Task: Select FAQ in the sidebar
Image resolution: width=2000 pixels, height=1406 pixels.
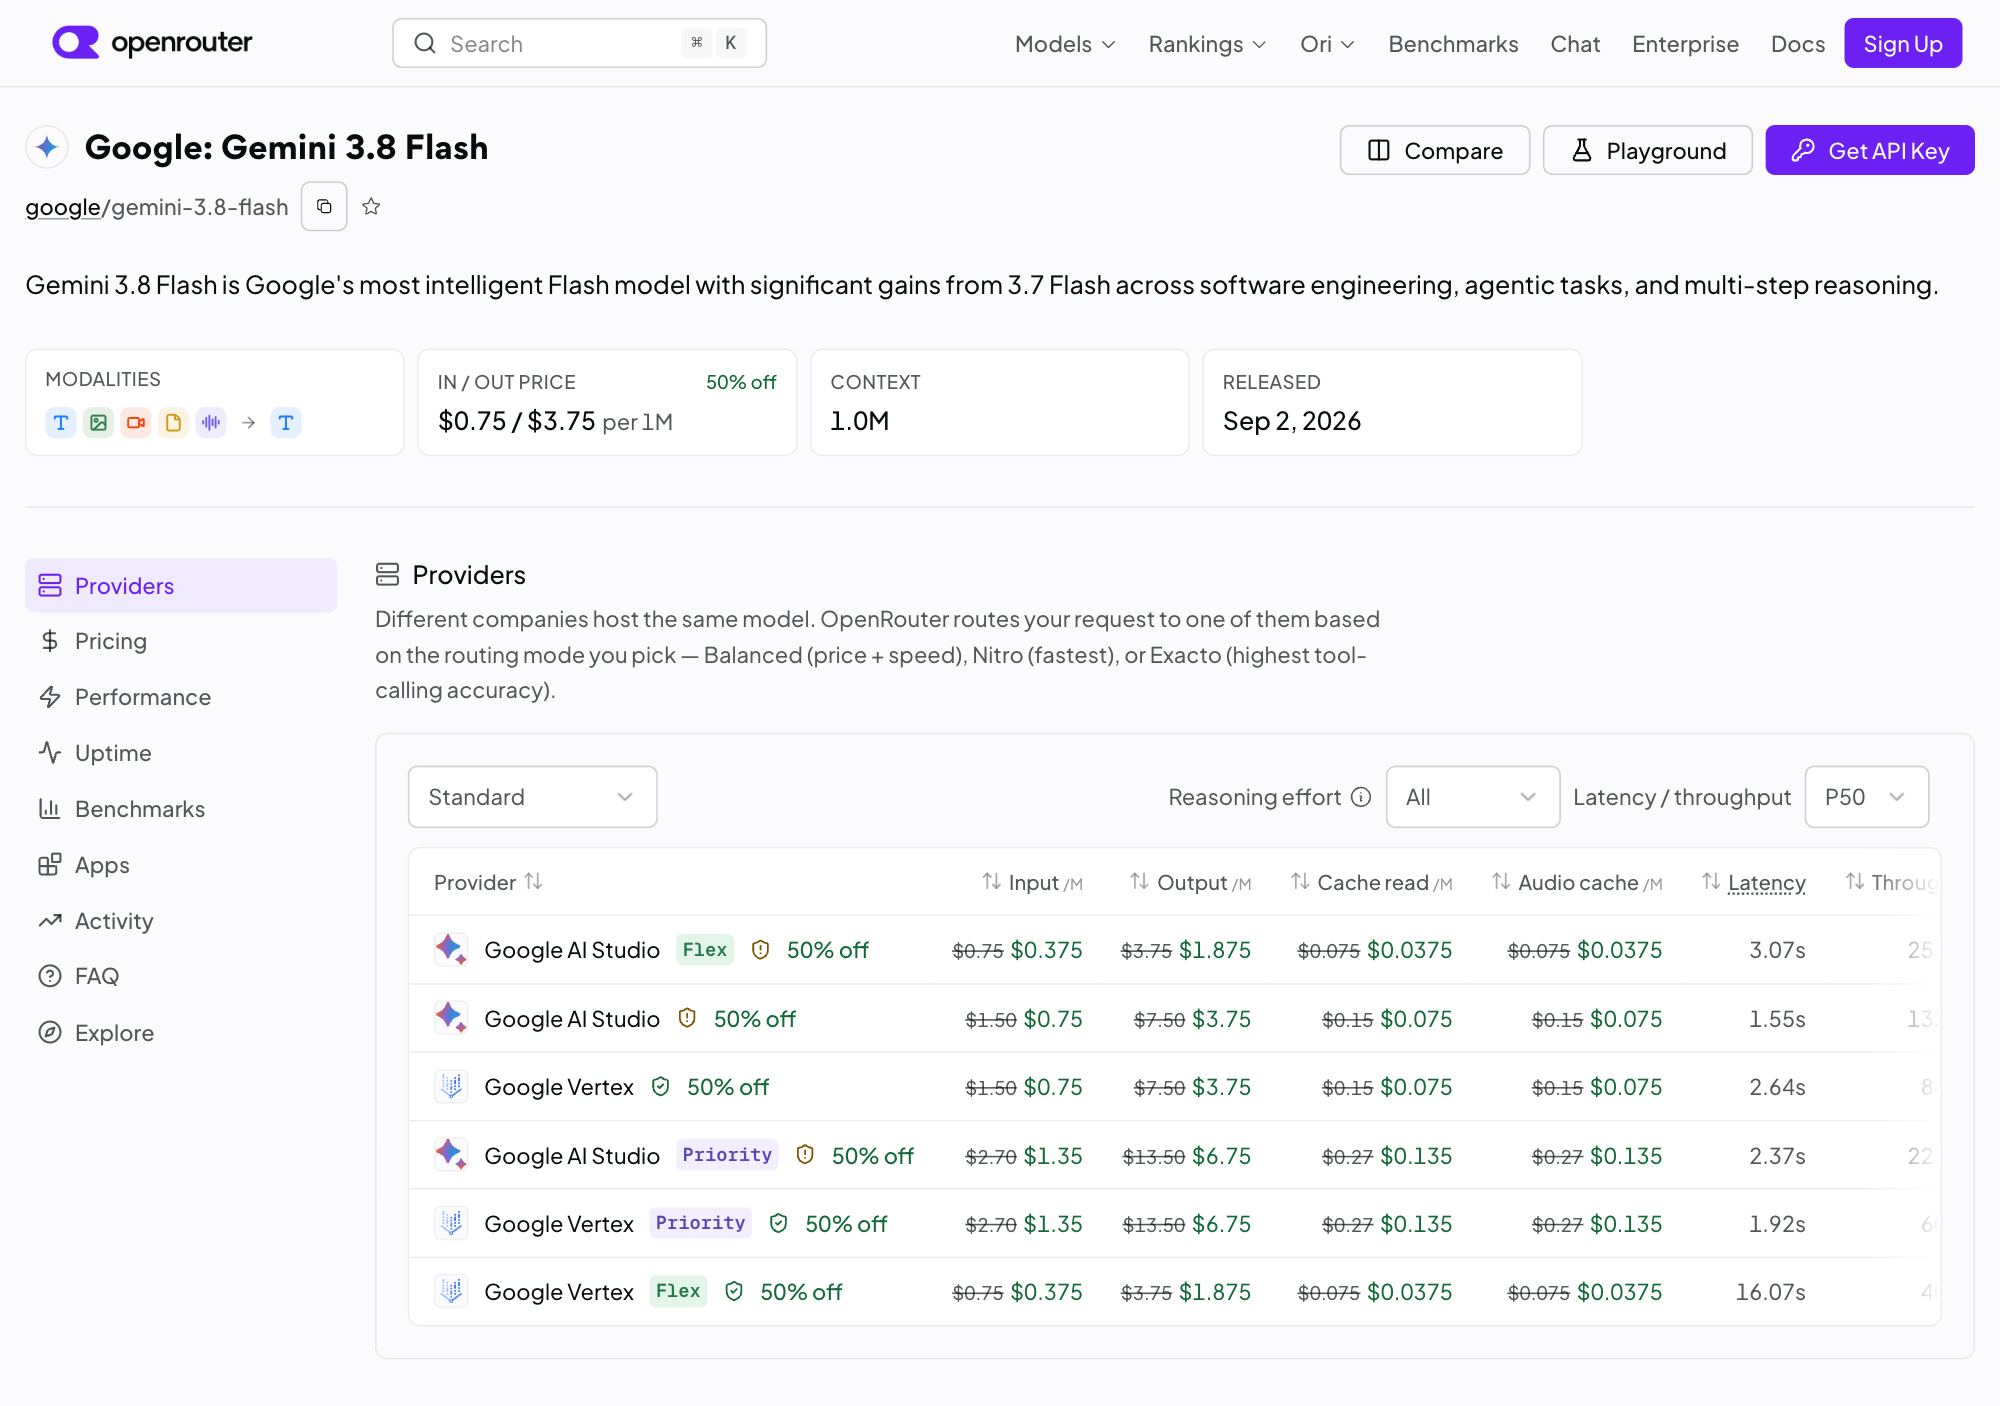Action: (x=181, y=976)
